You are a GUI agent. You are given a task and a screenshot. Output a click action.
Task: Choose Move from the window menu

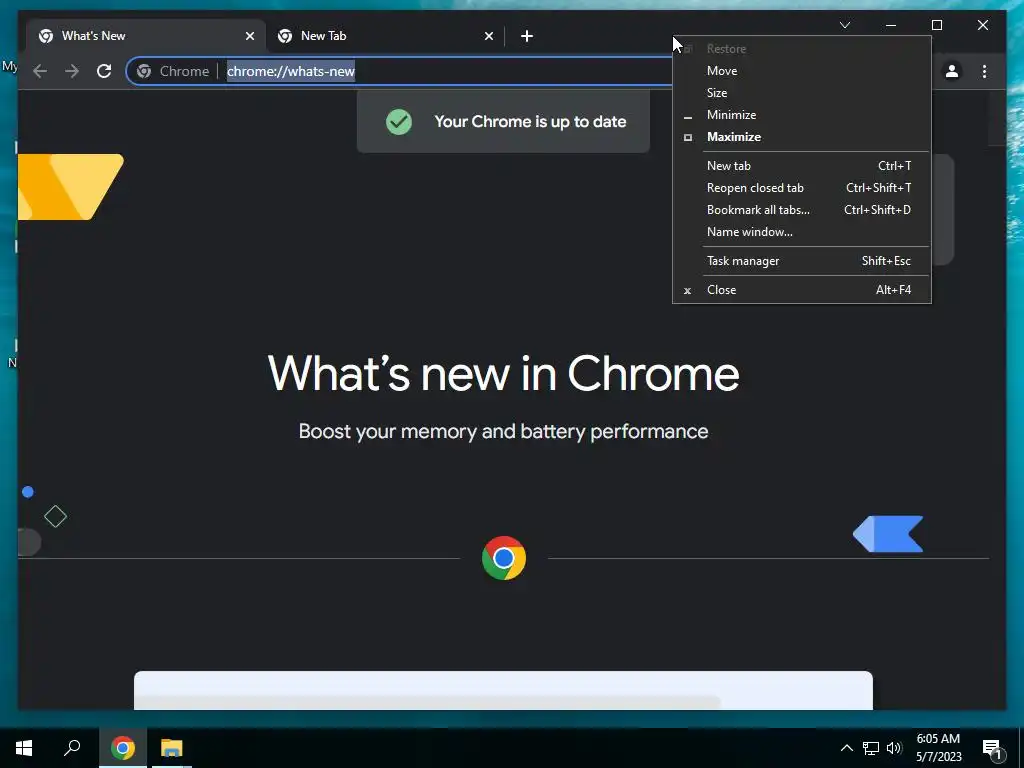point(802,71)
